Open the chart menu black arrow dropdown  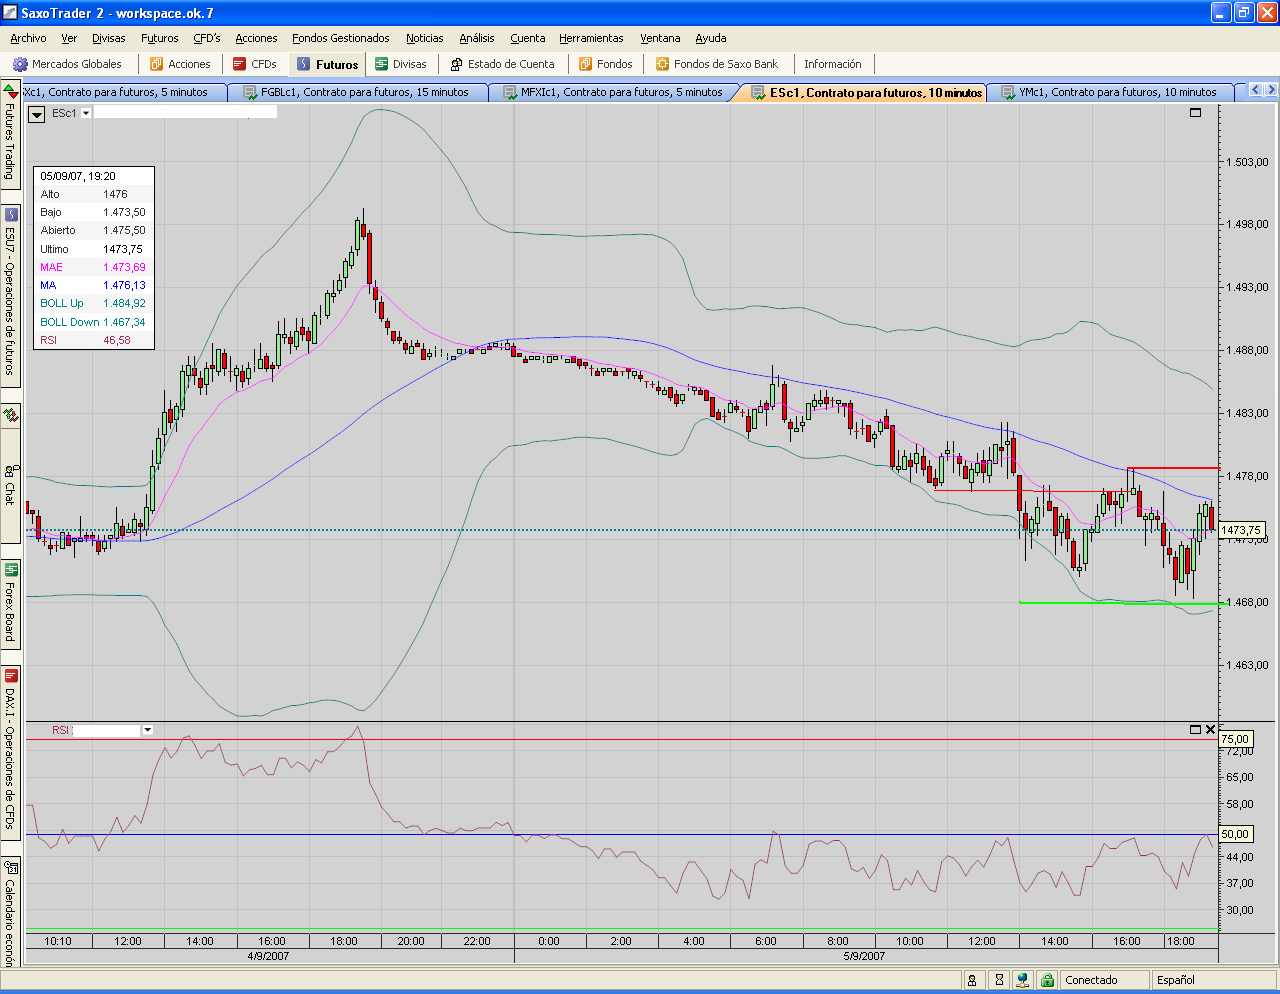(37, 114)
